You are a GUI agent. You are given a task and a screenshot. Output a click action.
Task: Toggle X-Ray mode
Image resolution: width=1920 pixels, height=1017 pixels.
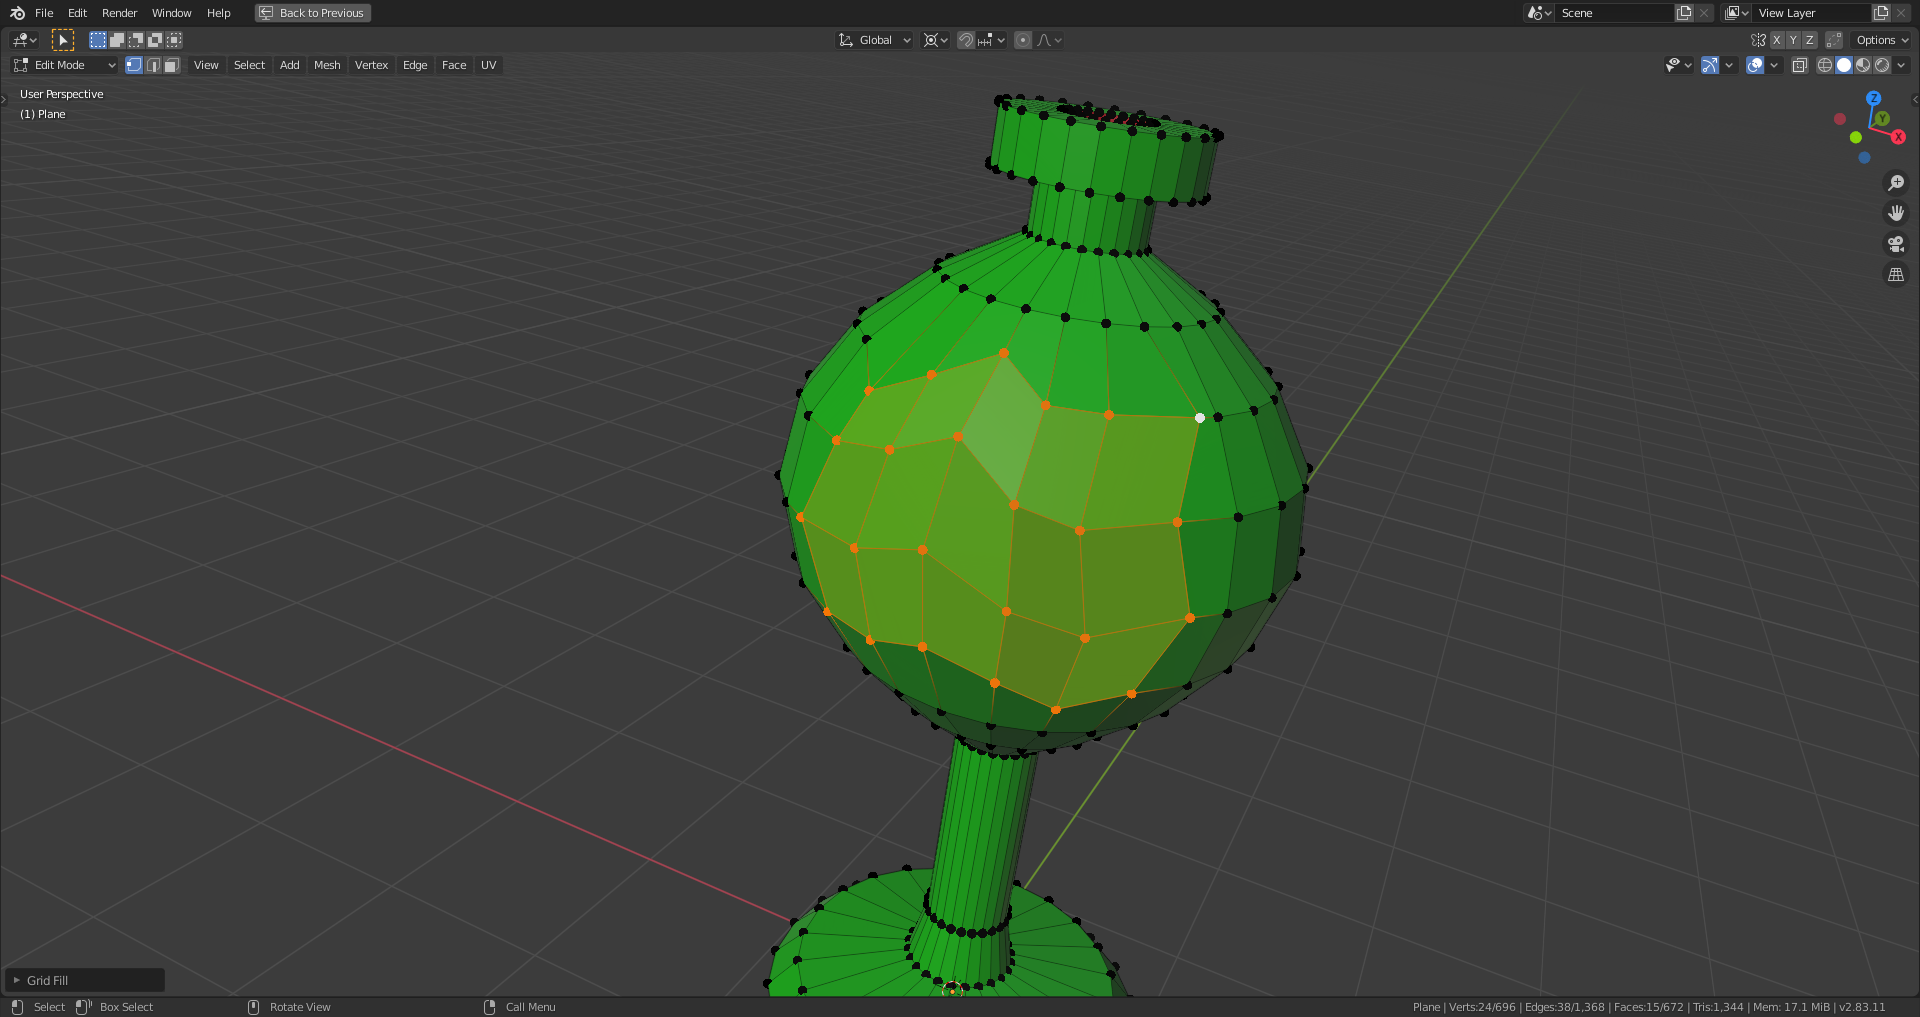pos(1799,65)
